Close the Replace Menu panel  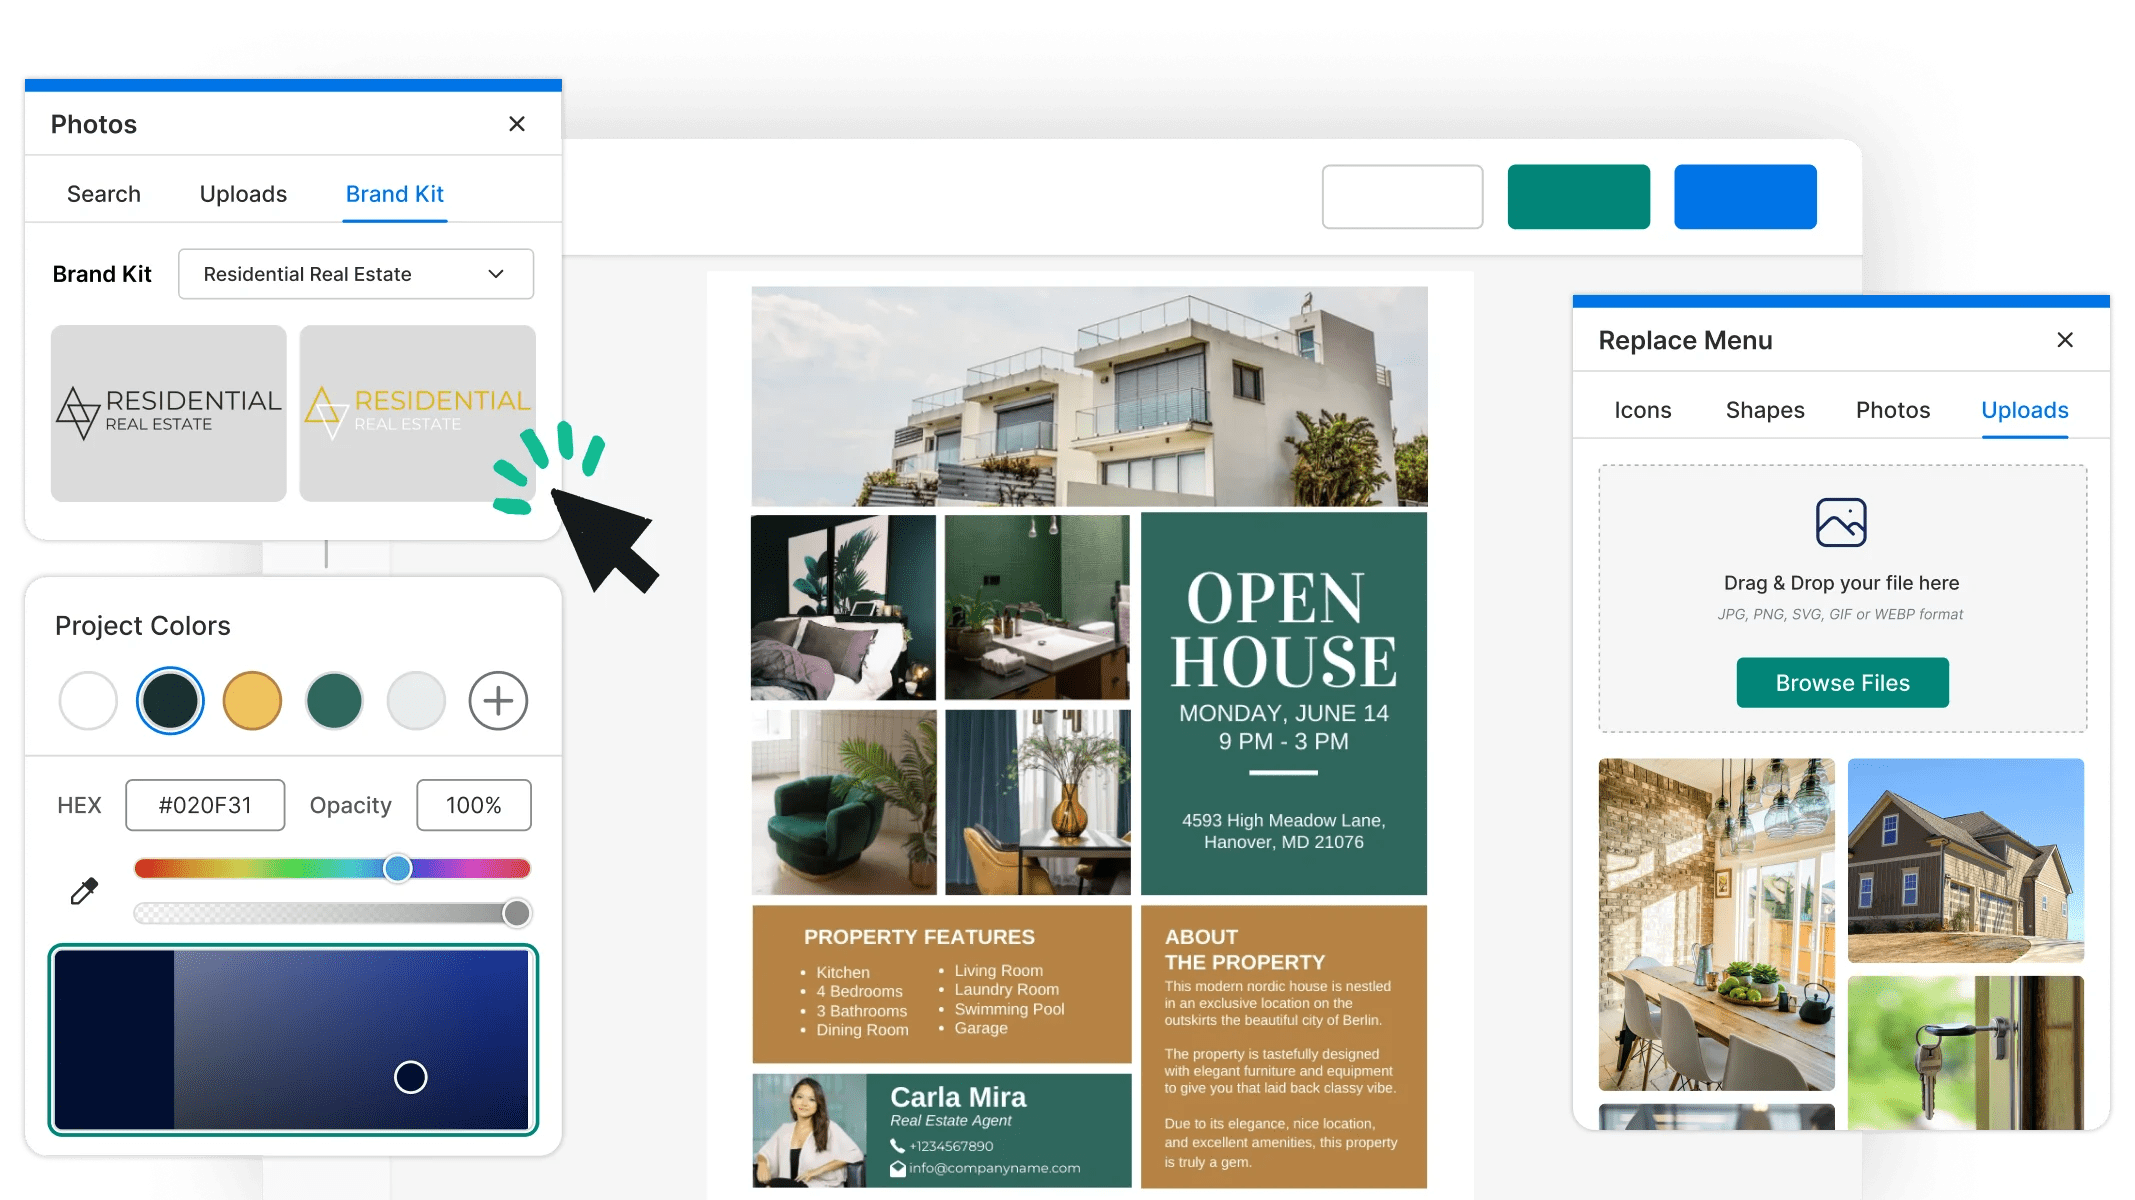[2065, 340]
